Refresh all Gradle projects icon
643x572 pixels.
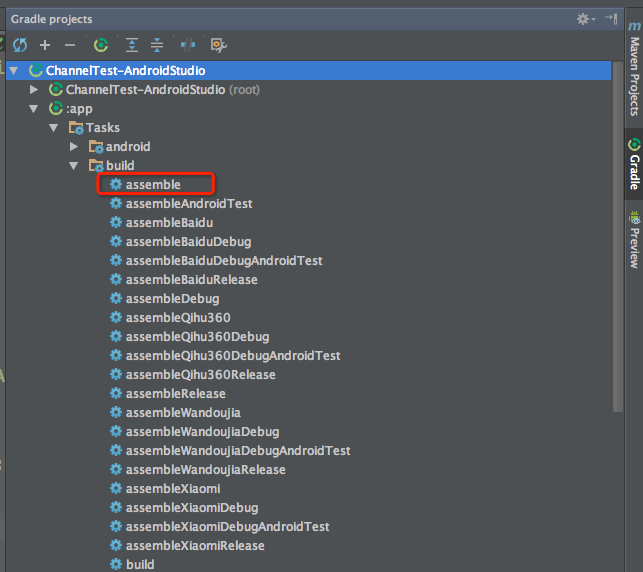pos(20,45)
